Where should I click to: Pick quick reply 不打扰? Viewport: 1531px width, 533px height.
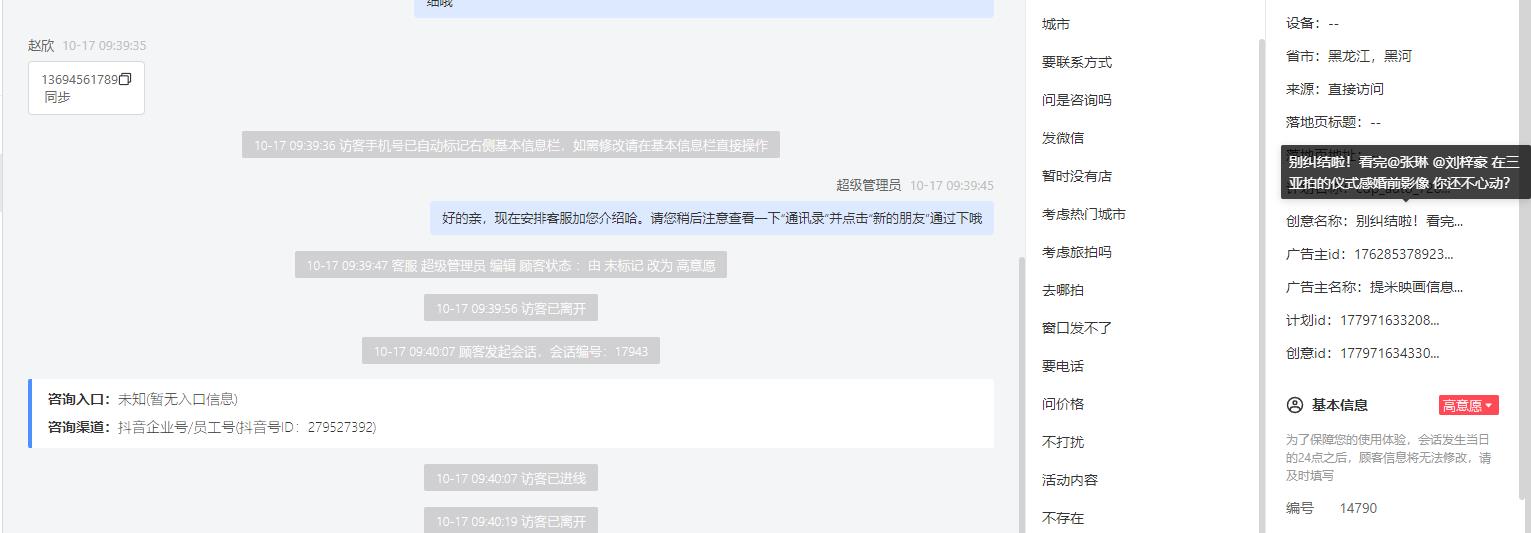point(1063,442)
